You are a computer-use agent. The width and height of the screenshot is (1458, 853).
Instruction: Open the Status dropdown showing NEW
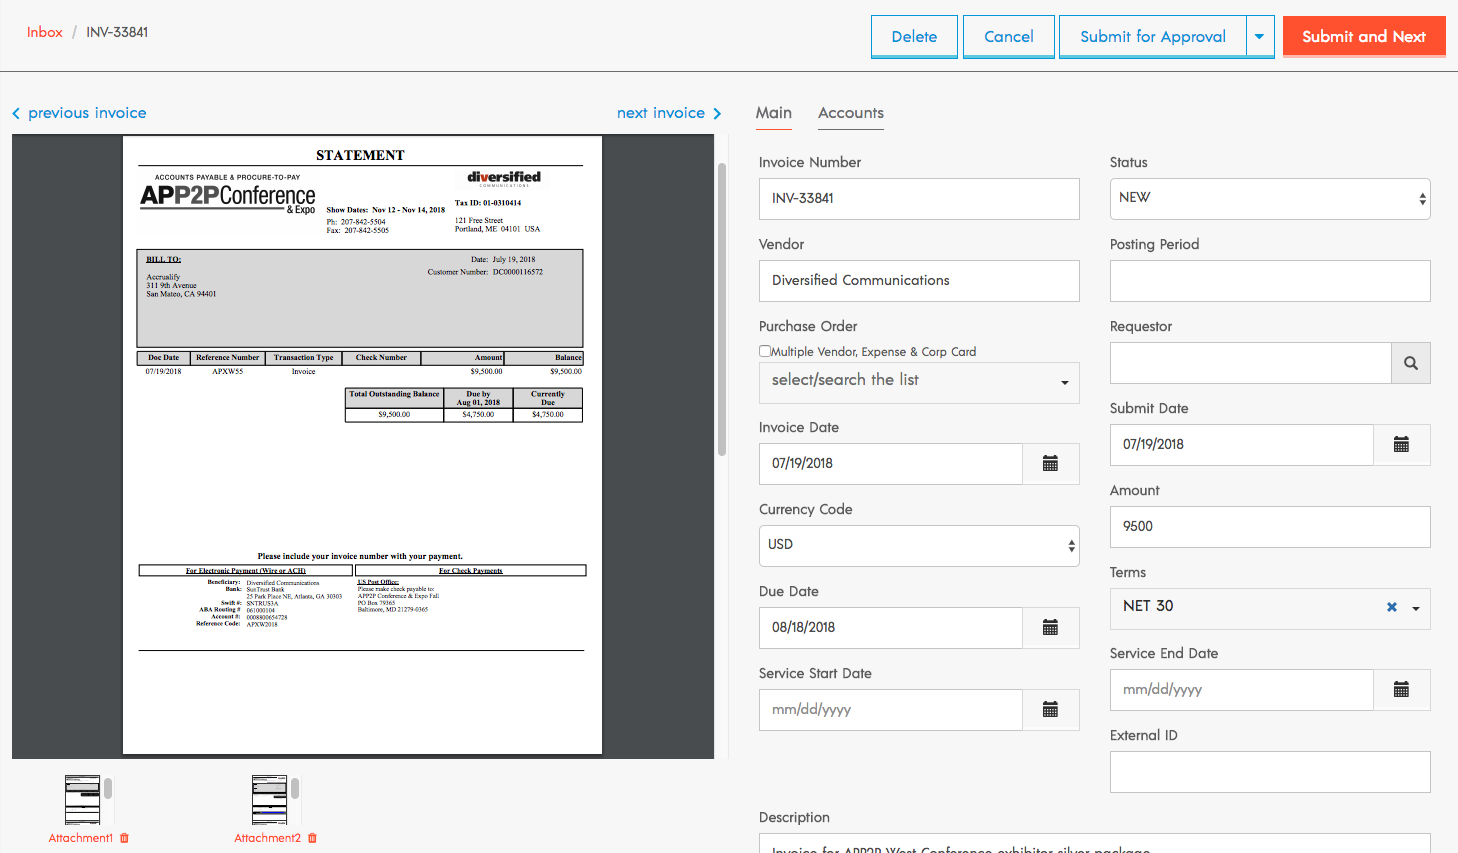pyautogui.click(x=1270, y=199)
